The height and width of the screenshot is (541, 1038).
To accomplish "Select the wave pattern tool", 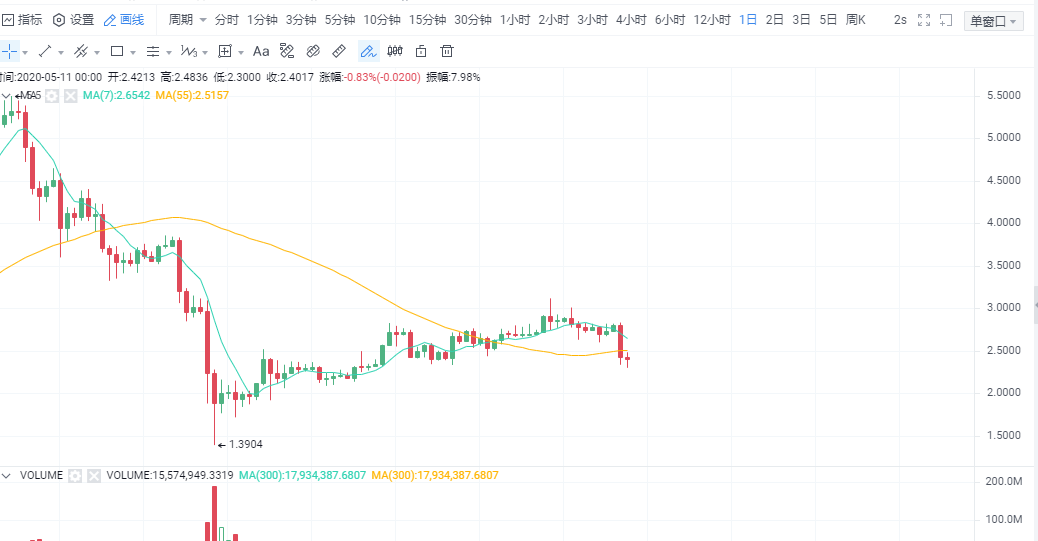I will coord(189,51).
